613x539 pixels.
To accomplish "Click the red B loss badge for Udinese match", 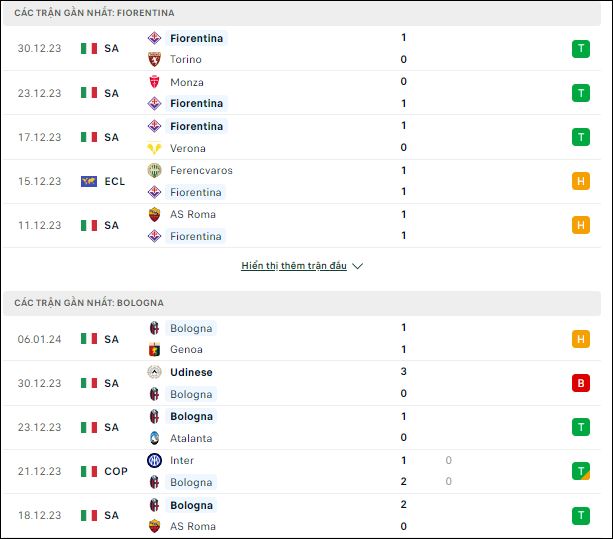I will (x=581, y=383).
